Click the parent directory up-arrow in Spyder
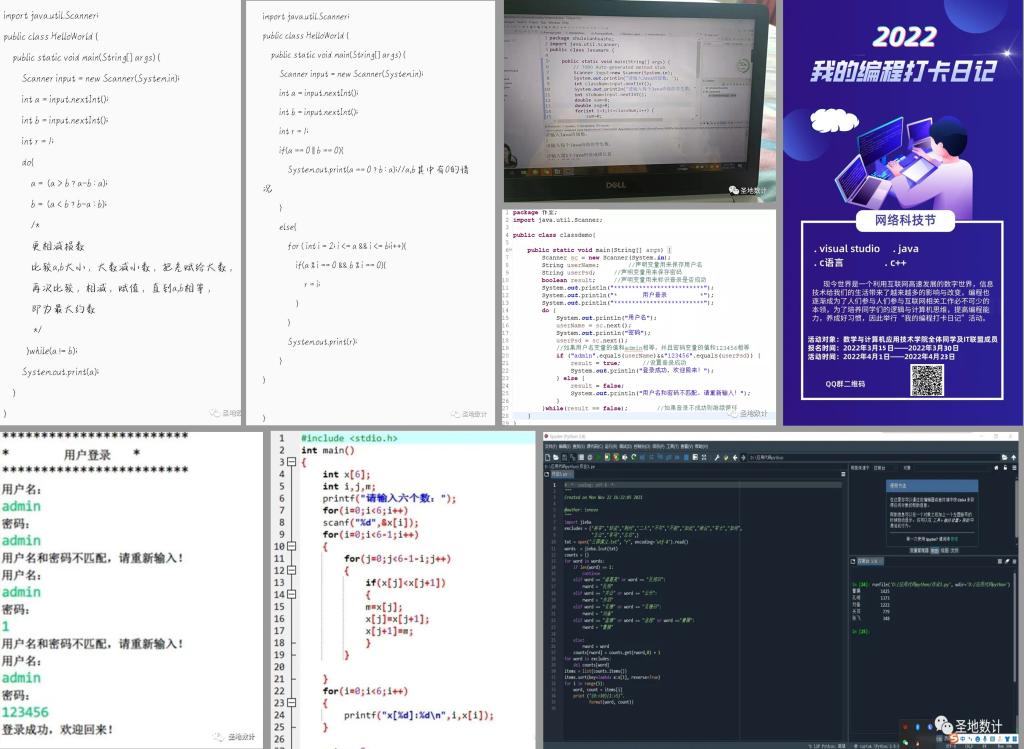This screenshot has height=749, width=1024. click(x=1014, y=458)
